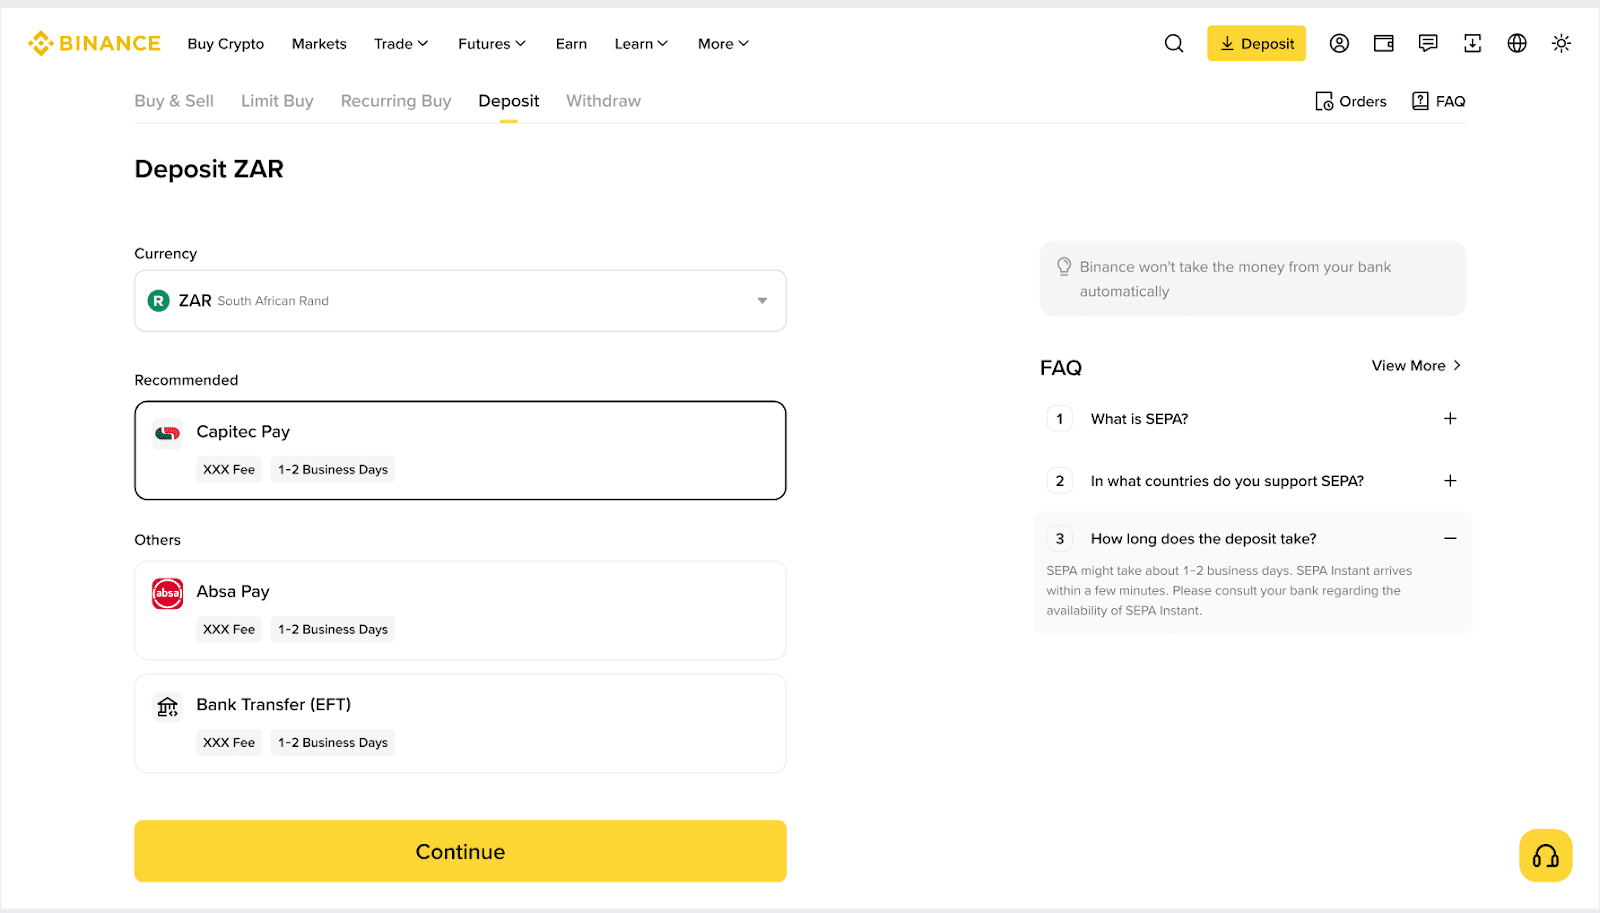Open the search icon in header

click(1174, 43)
